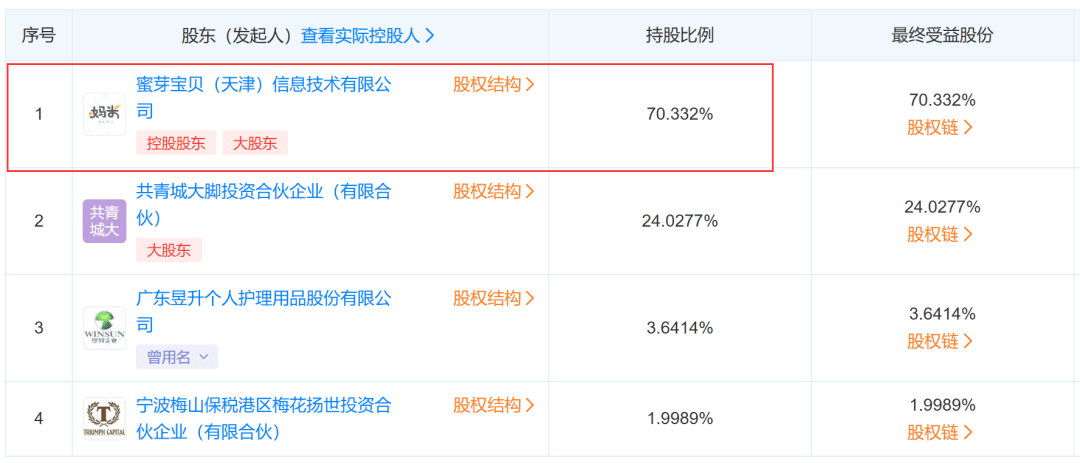Open 股权结构 for 共青城大脚投资合伙企业
The width and height of the screenshot is (1080, 463).
click(x=494, y=192)
